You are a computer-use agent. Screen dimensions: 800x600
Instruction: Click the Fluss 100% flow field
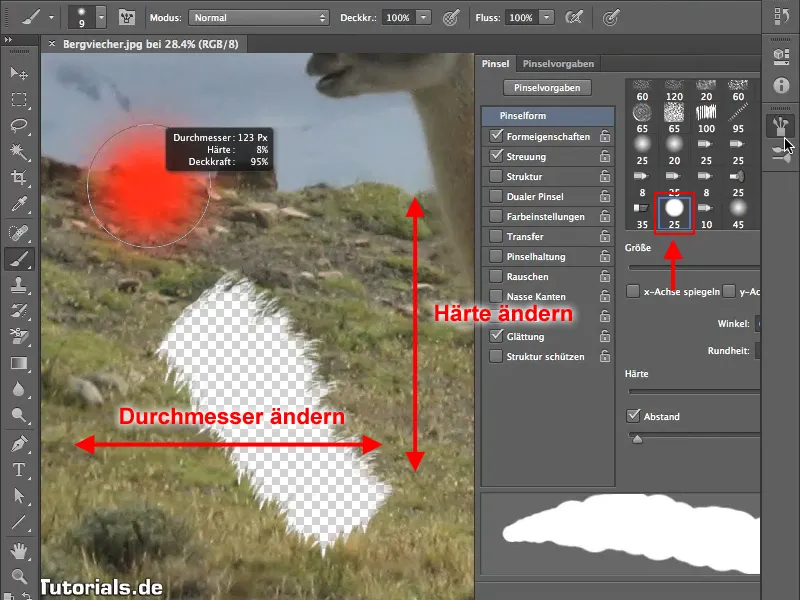(521, 18)
